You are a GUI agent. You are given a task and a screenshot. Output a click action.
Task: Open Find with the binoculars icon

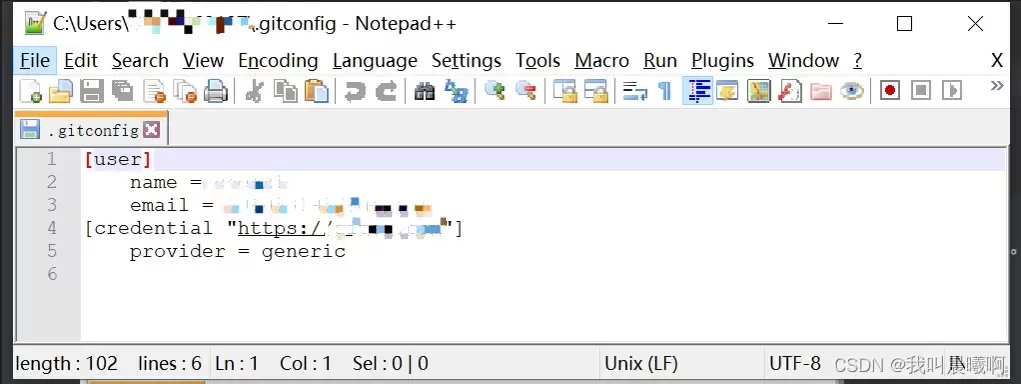pyautogui.click(x=425, y=91)
